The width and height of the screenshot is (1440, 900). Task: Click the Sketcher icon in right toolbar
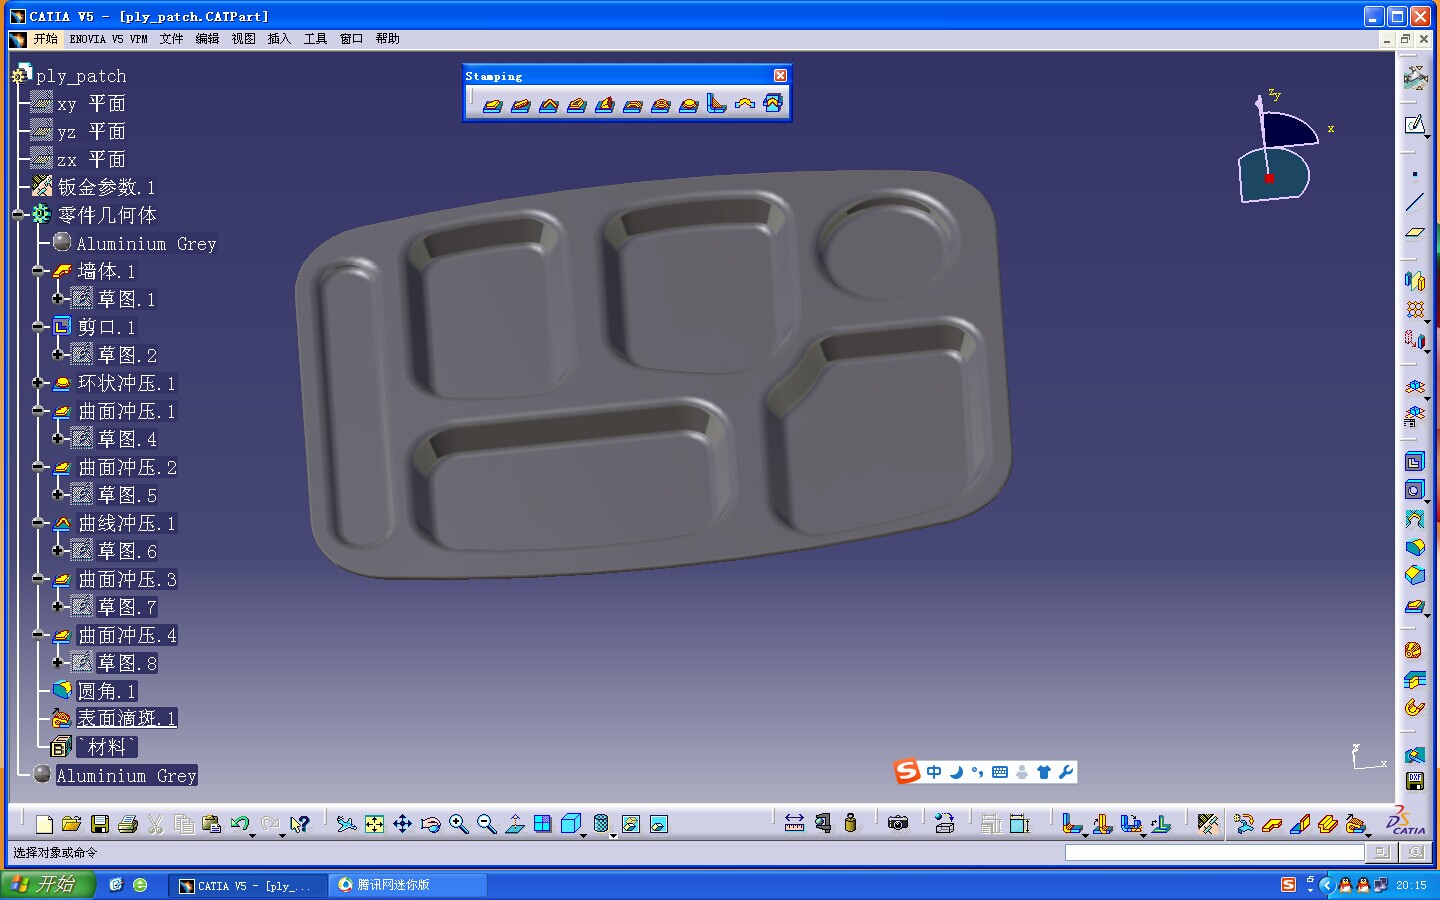tap(1414, 125)
